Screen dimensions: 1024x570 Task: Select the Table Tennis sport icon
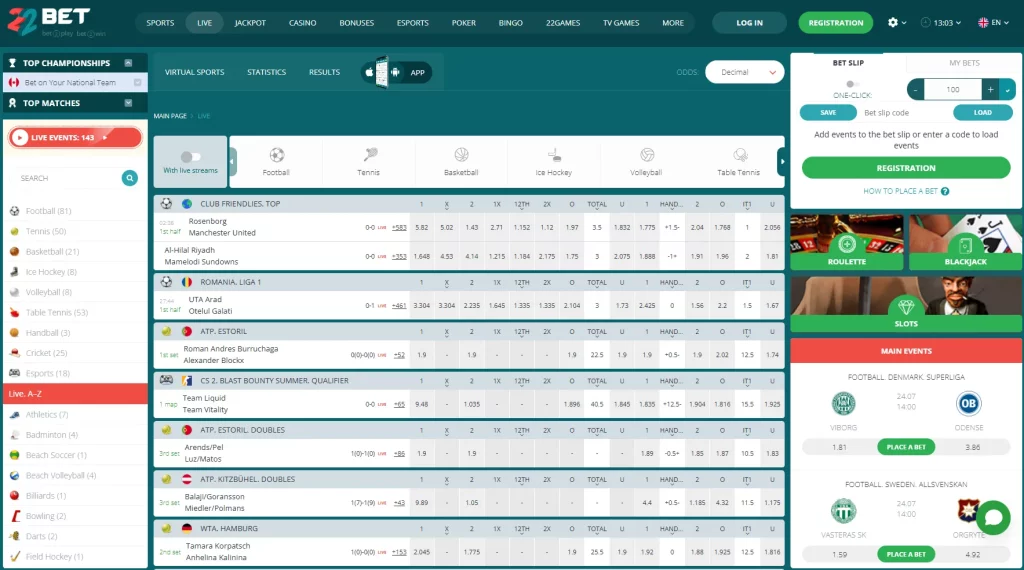tap(739, 155)
